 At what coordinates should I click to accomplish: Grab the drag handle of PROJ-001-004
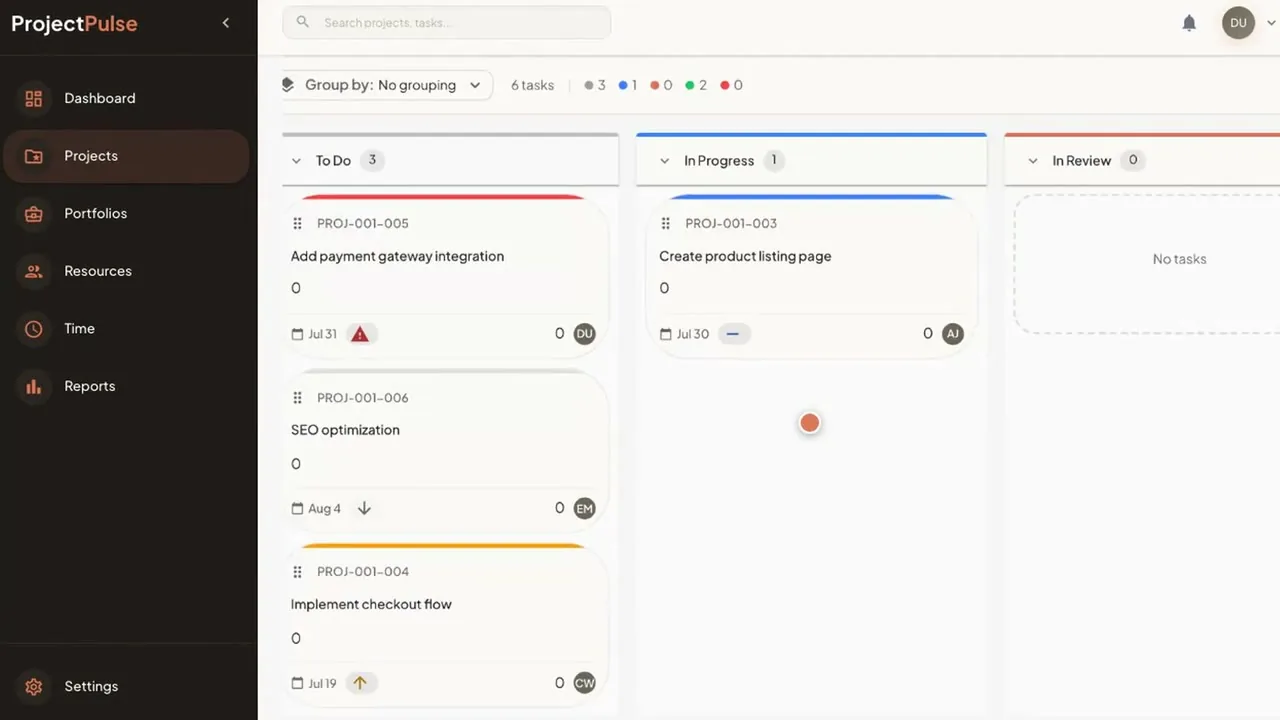tap(297, 572)
